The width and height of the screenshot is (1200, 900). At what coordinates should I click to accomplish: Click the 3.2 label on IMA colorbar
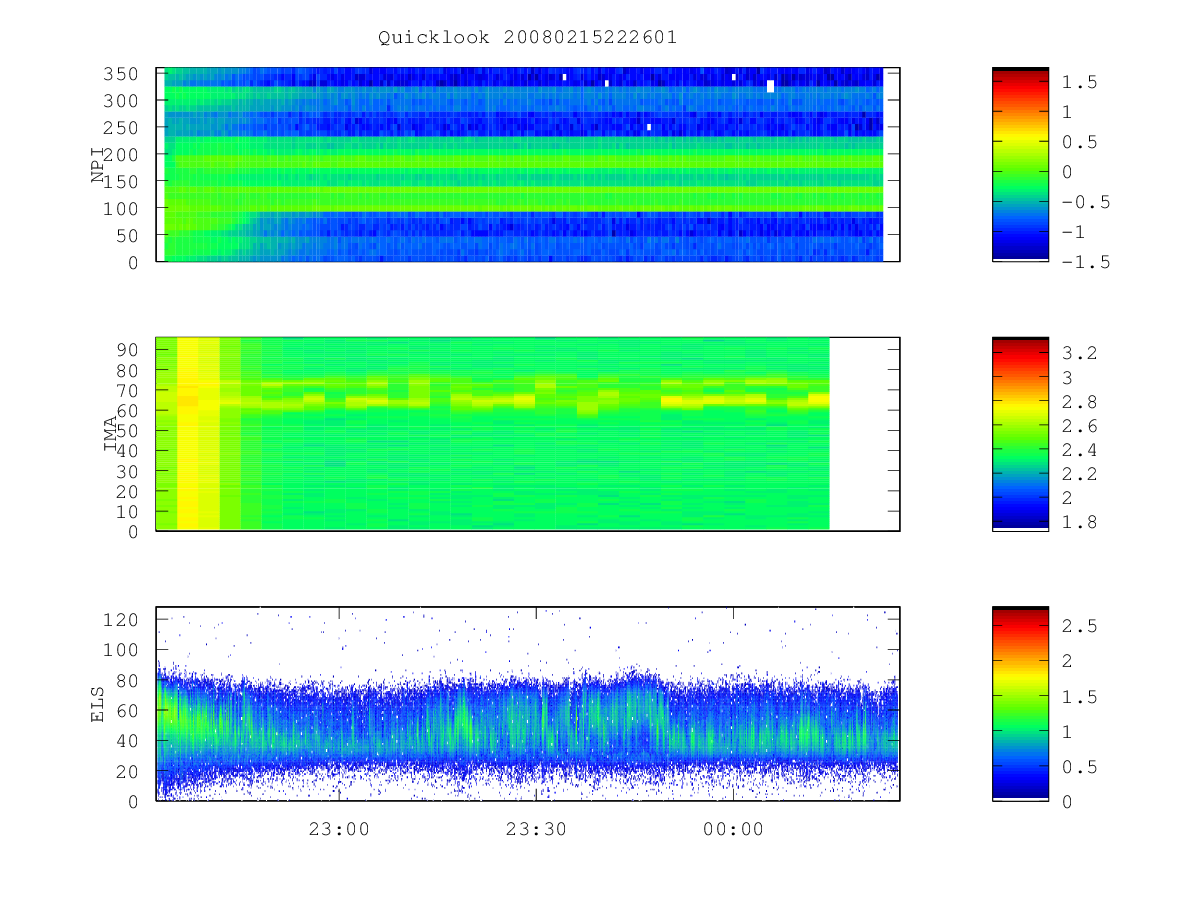1080,352
